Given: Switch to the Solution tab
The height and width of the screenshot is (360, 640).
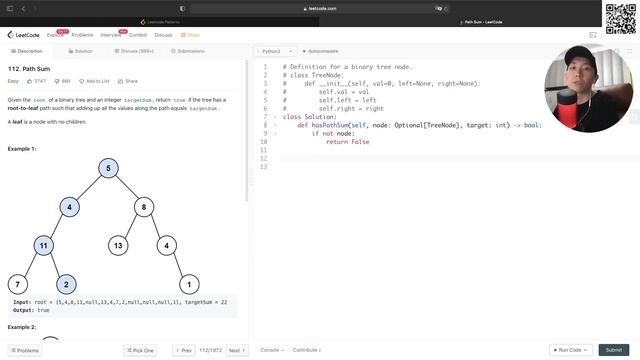Looking at the screenshot, I should (x=80, y=51).
